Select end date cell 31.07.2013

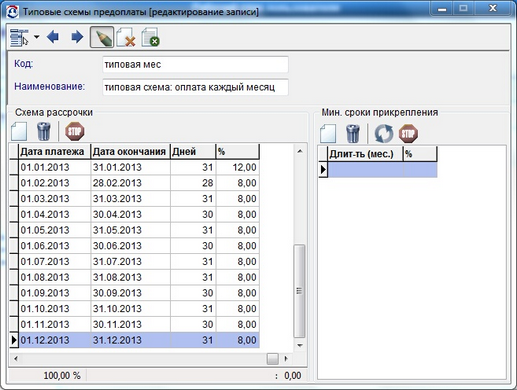(x=130, y=261)
